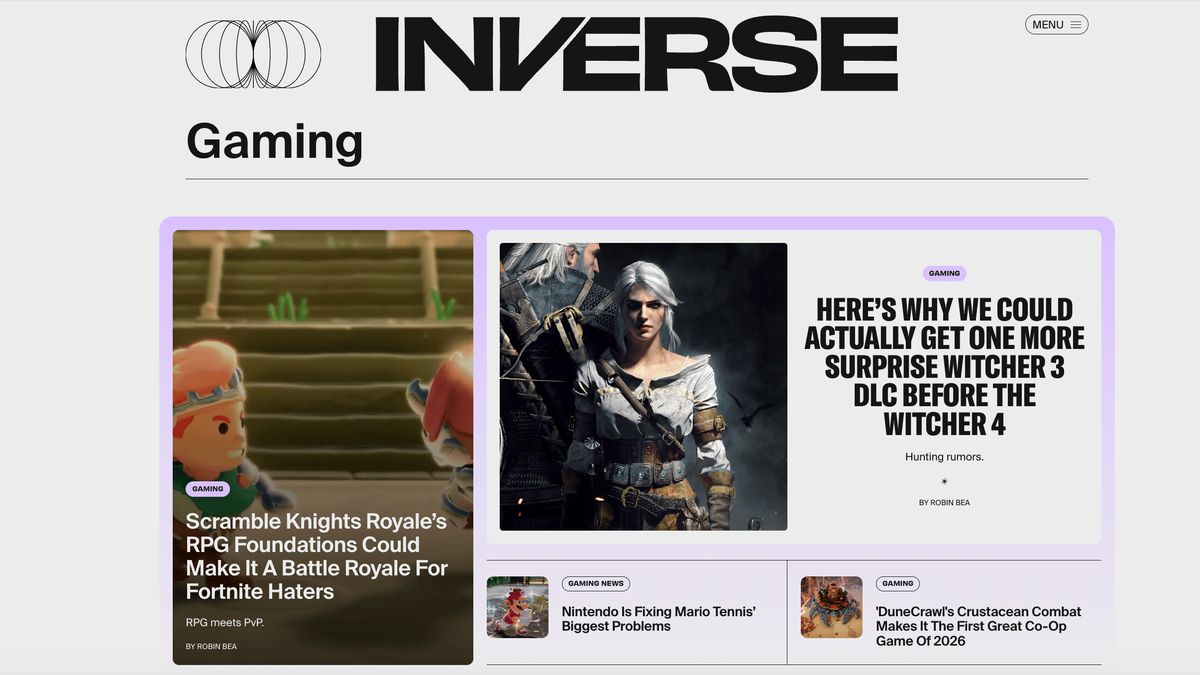Click the INVERSE wordmark logo

(x=636, y=53)
